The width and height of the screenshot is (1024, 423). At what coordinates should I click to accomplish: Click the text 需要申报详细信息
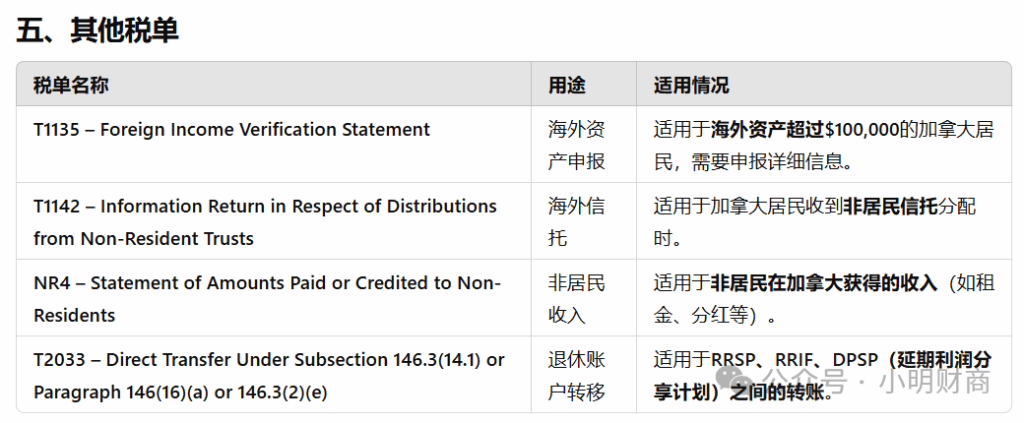point(770,161)
